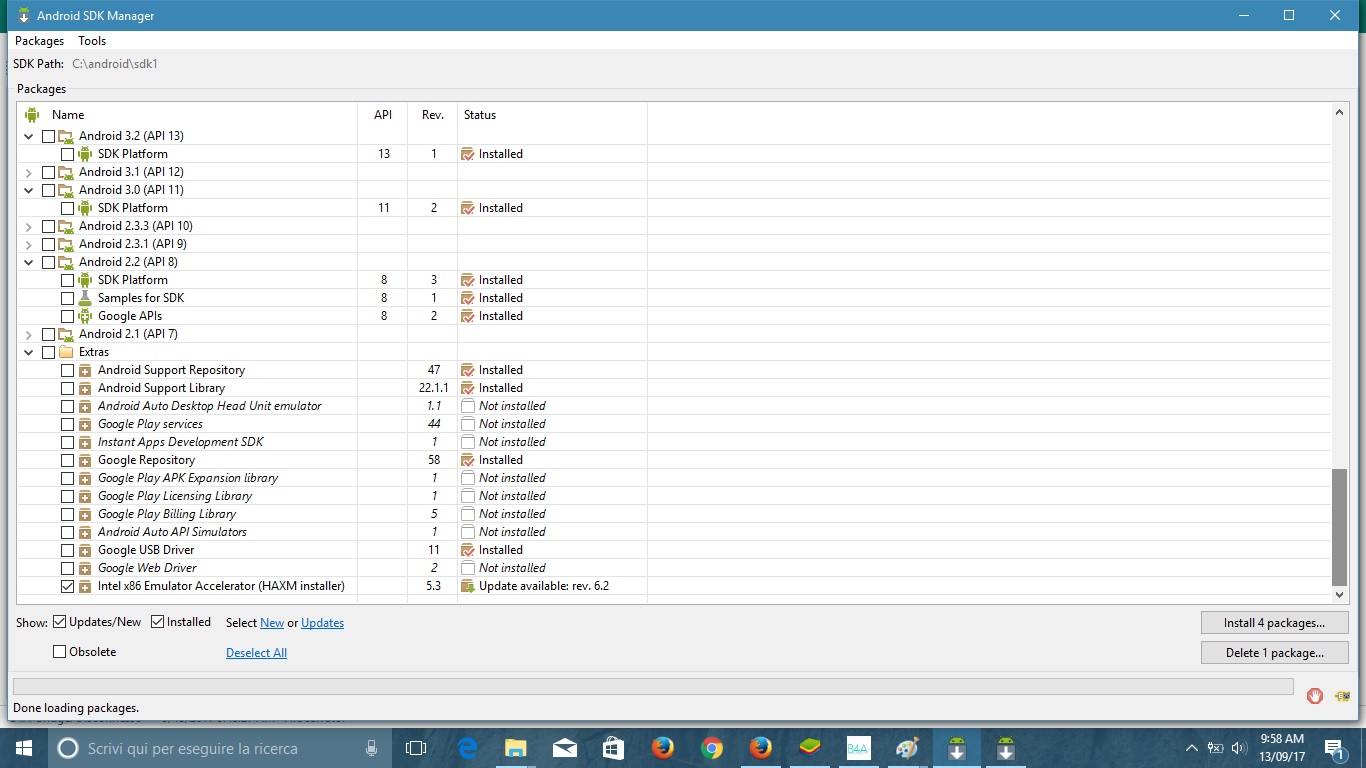Click the folder icon of Android 3.1 (API 12)

66,172
